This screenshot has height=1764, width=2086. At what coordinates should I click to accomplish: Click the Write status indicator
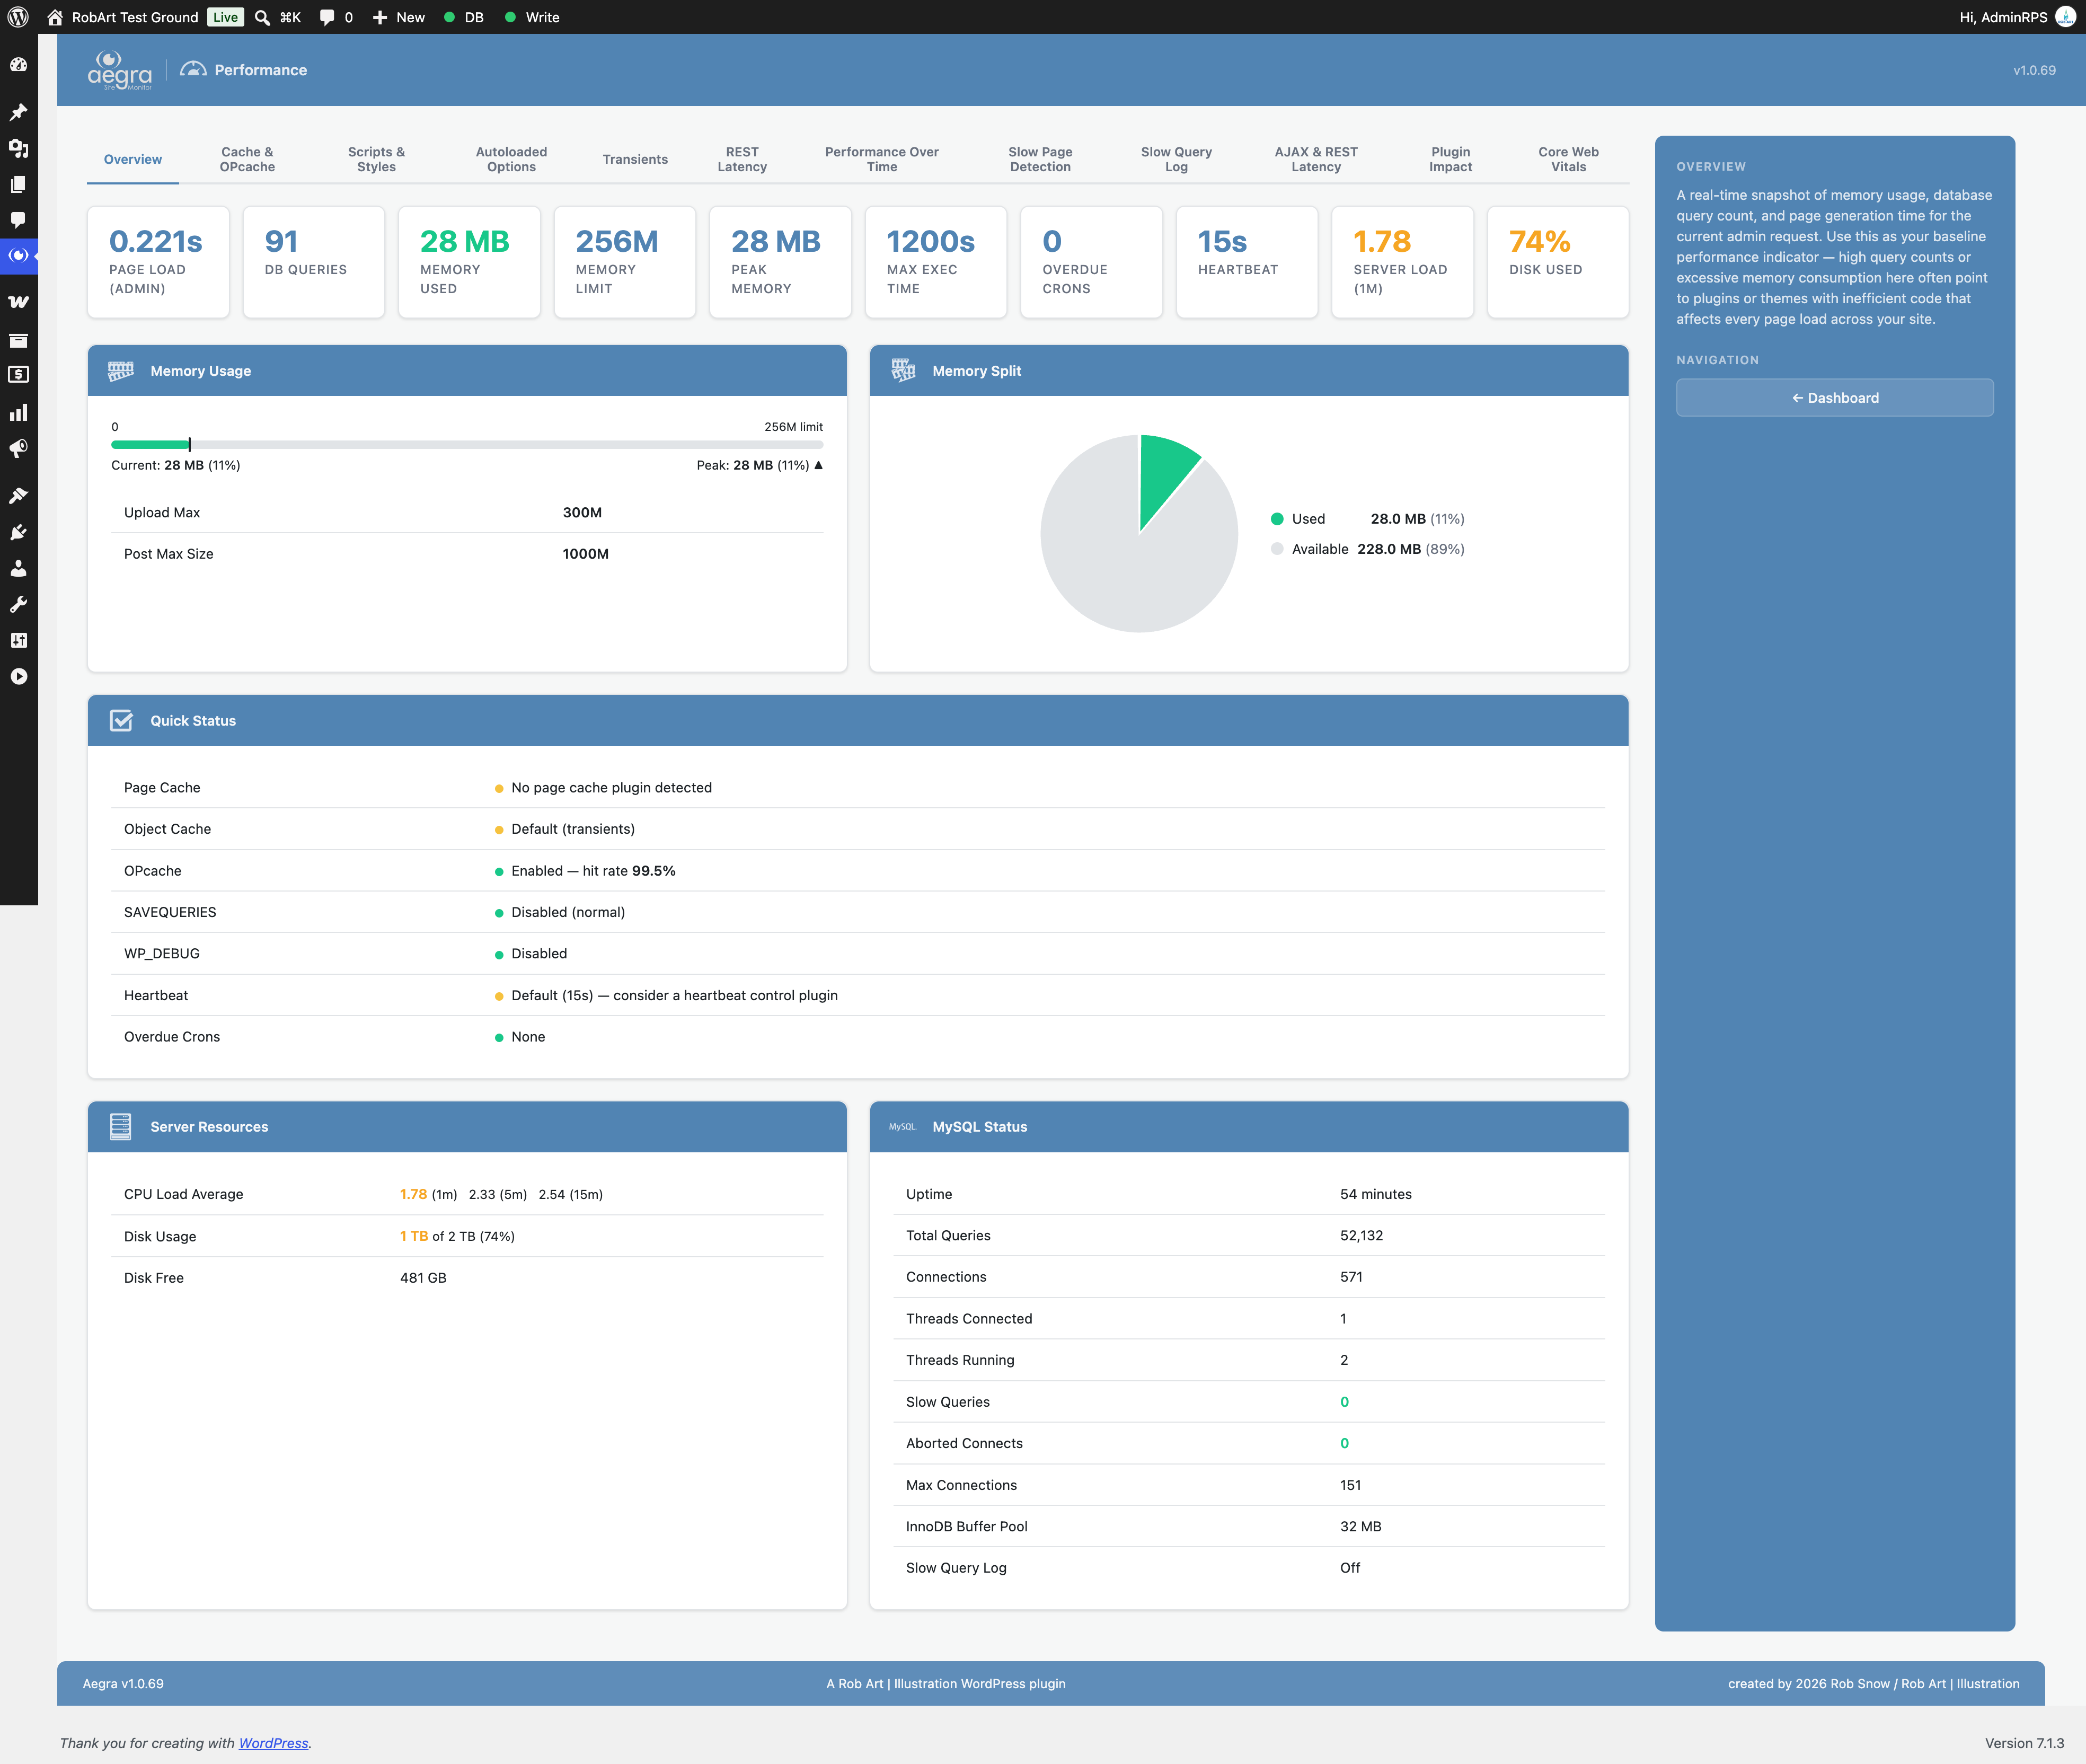pyautogui.click(x=532, y=17)
